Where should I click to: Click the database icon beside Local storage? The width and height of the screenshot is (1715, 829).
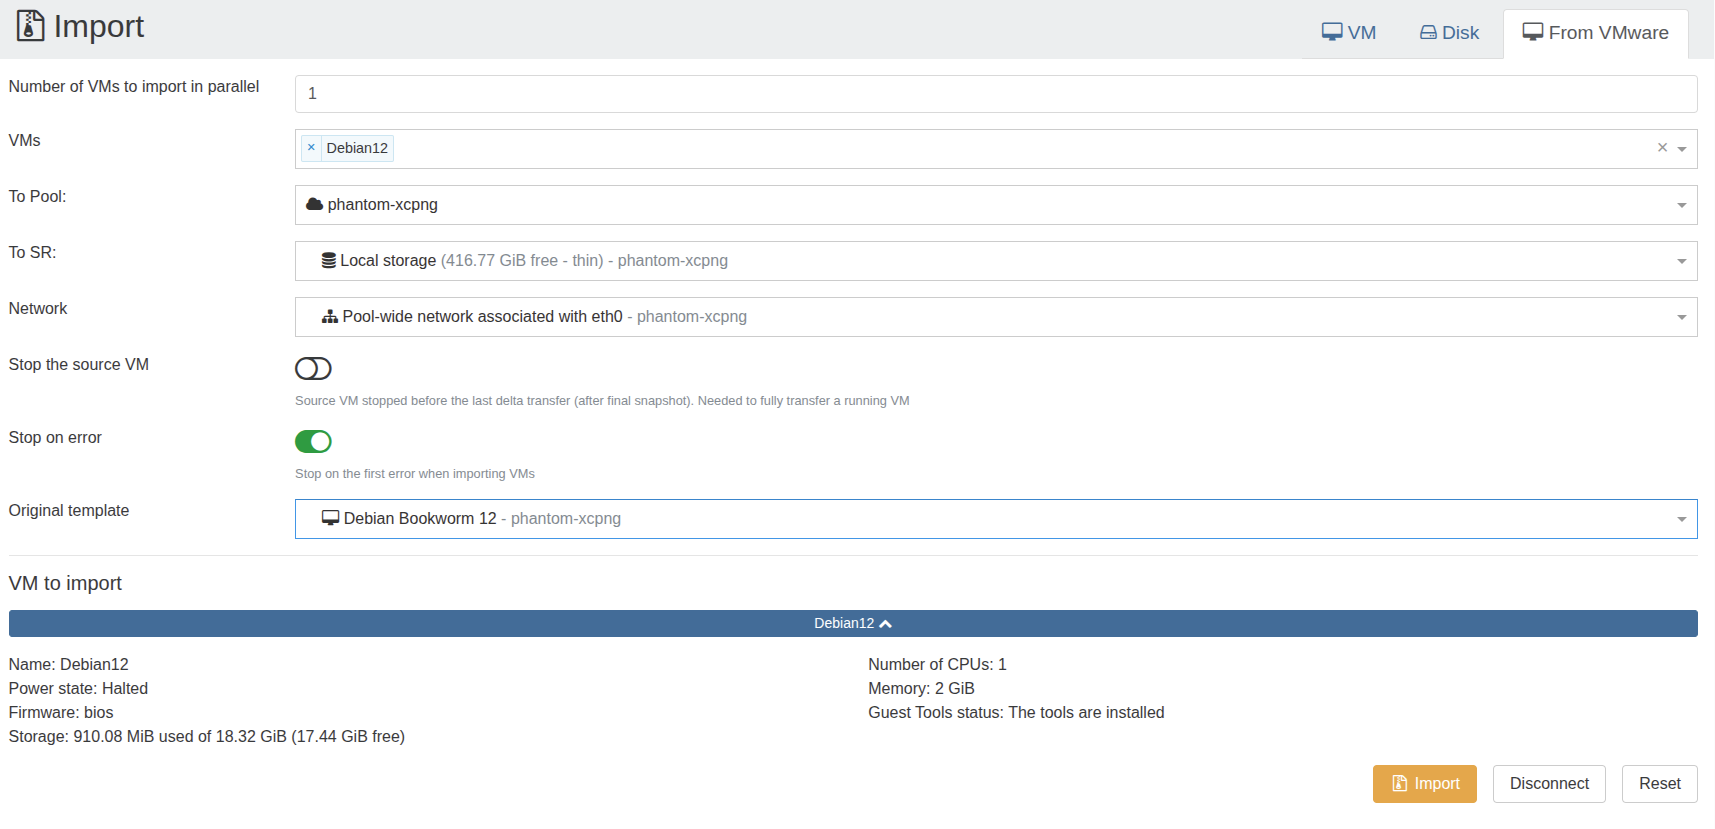coord(328,261)
